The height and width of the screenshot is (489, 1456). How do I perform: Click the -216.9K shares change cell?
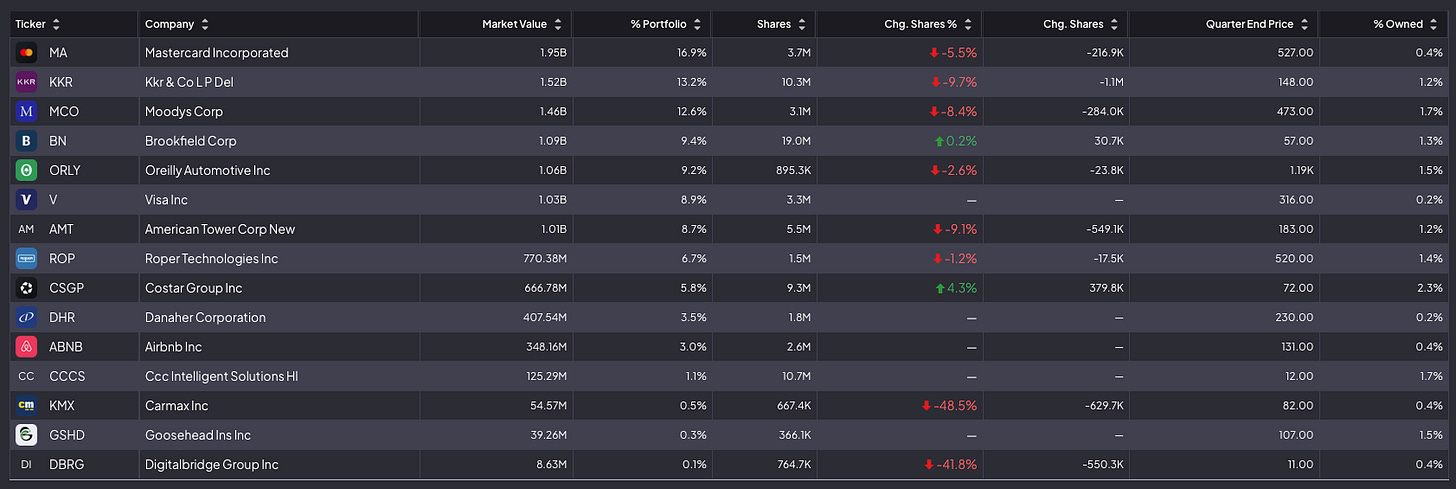pyautogui.click(x=1103, y=53)
